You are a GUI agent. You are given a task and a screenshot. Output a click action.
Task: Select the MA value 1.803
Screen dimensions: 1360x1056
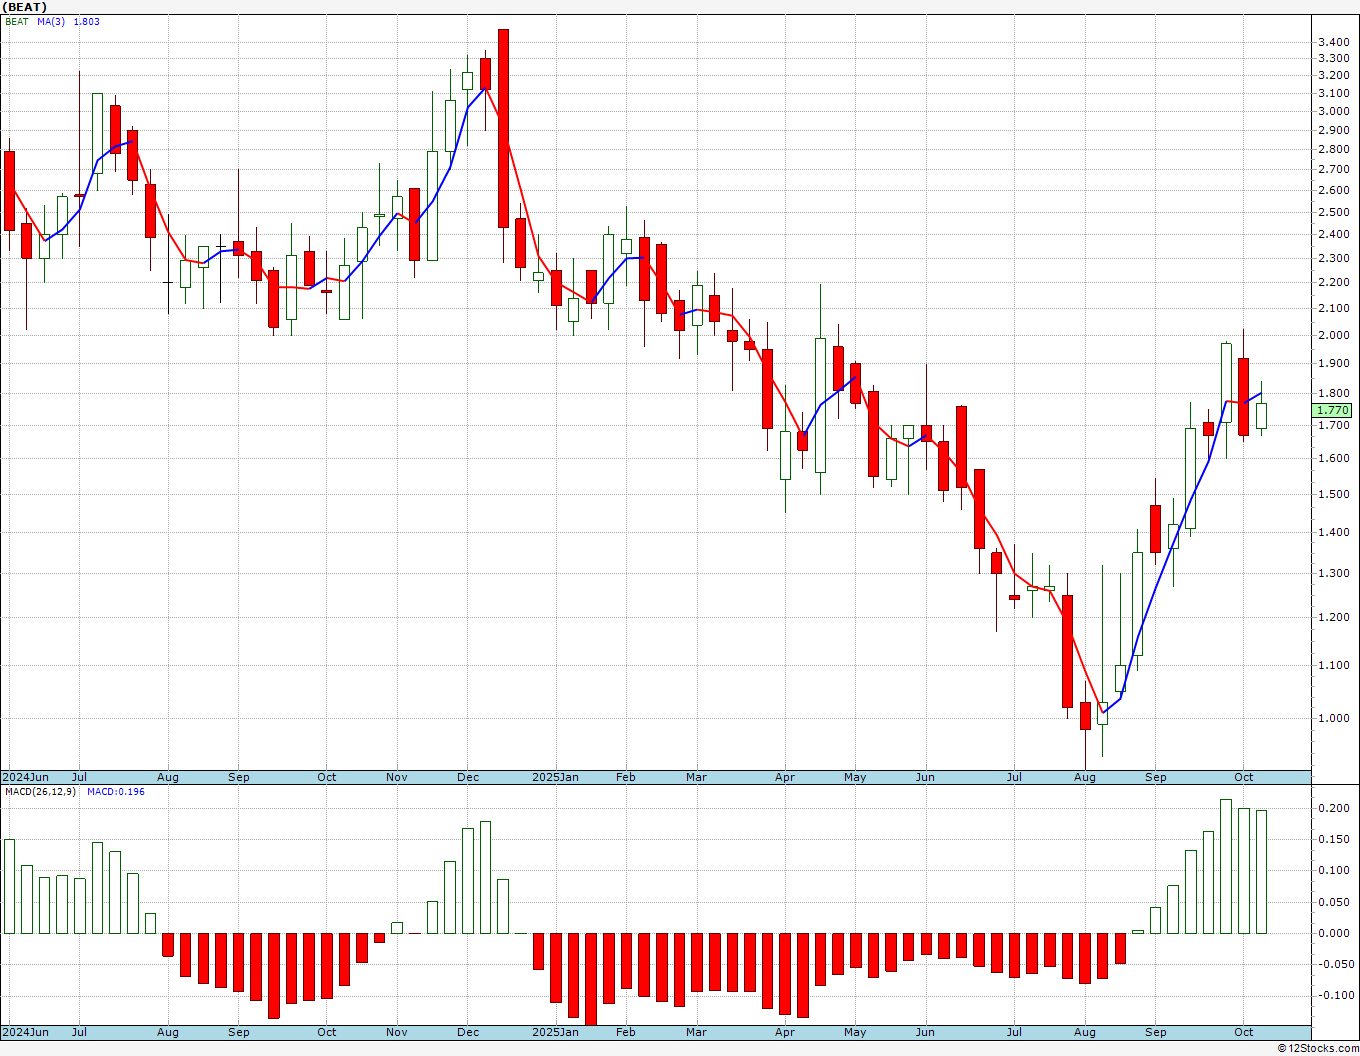[x=87, y=22]
